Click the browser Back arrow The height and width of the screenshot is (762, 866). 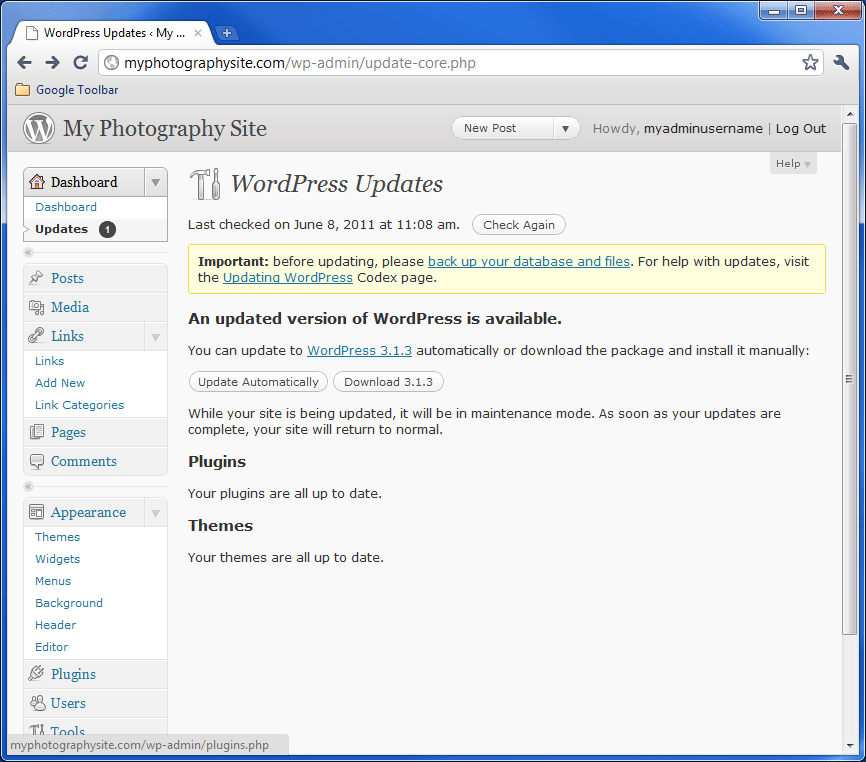tap(24, 62)
